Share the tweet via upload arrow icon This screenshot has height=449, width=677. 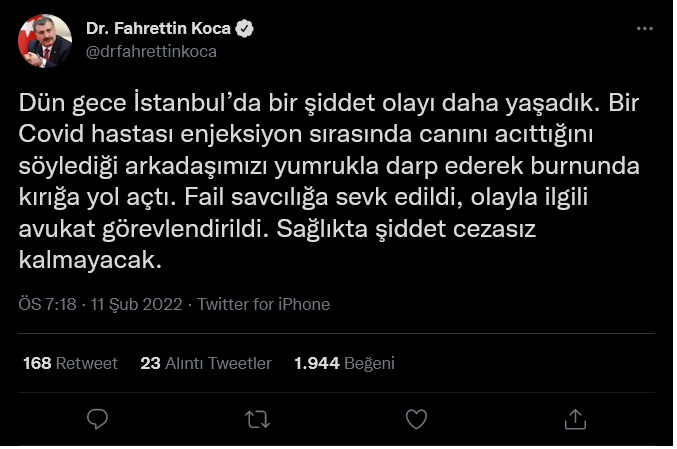tap(576, 417)
